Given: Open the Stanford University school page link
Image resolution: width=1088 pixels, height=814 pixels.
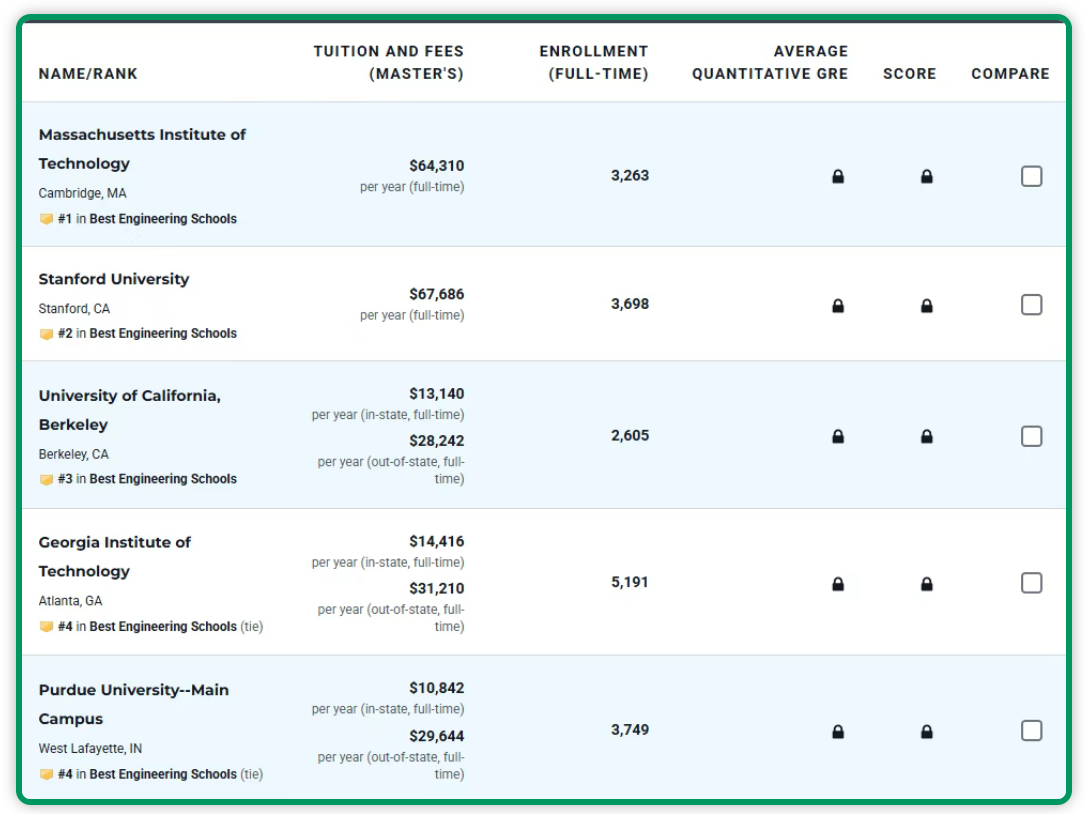Looking at the screenshot, I should click(x=114, y=279).
